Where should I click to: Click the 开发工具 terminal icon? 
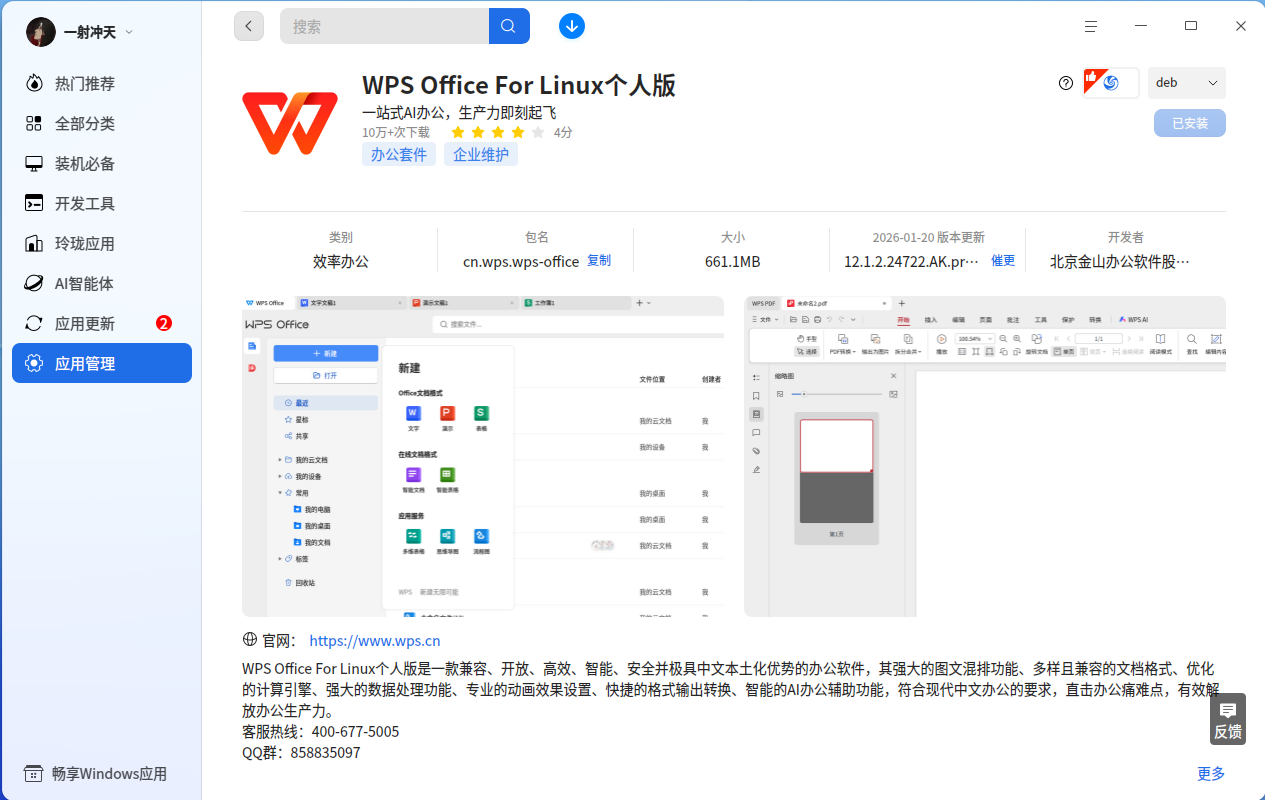click(34, 203)
